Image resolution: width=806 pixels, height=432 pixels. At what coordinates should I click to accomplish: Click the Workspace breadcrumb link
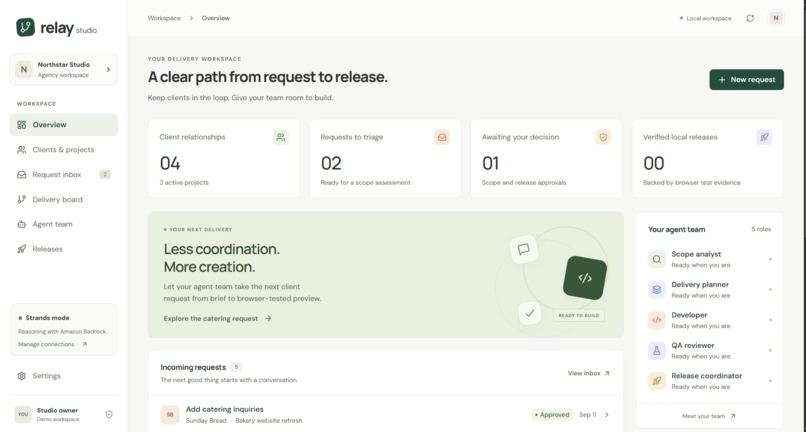[x=164, y=18]
